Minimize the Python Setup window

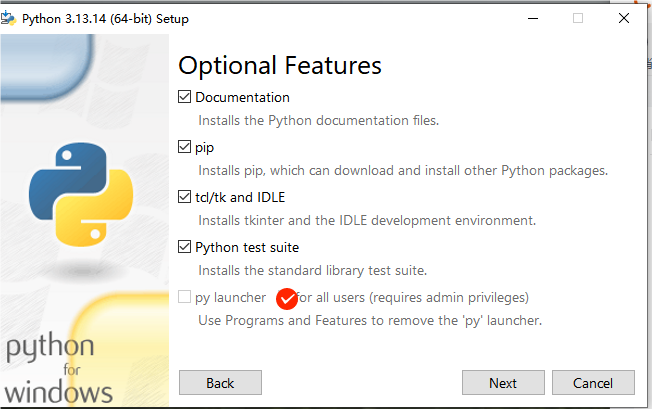click(533, 18)
